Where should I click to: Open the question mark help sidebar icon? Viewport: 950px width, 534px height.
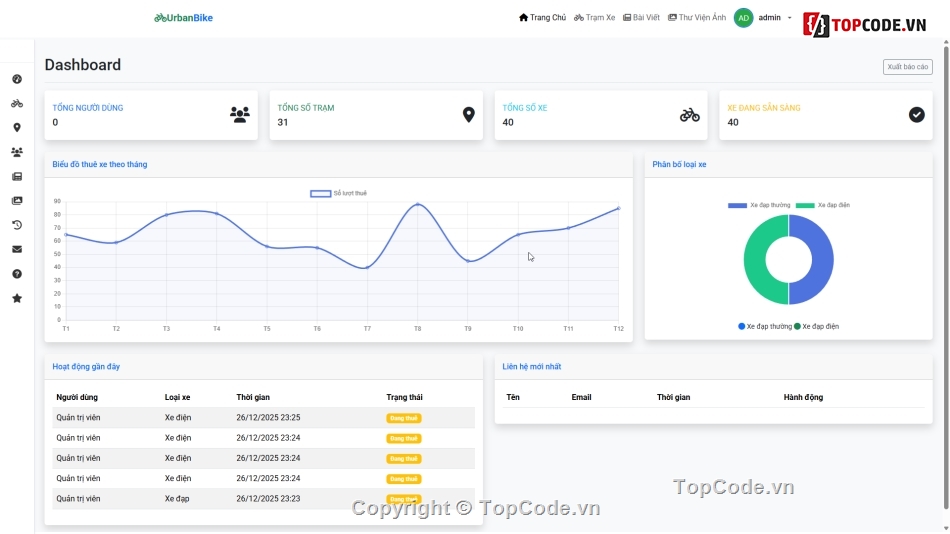(x=17, y=274)
